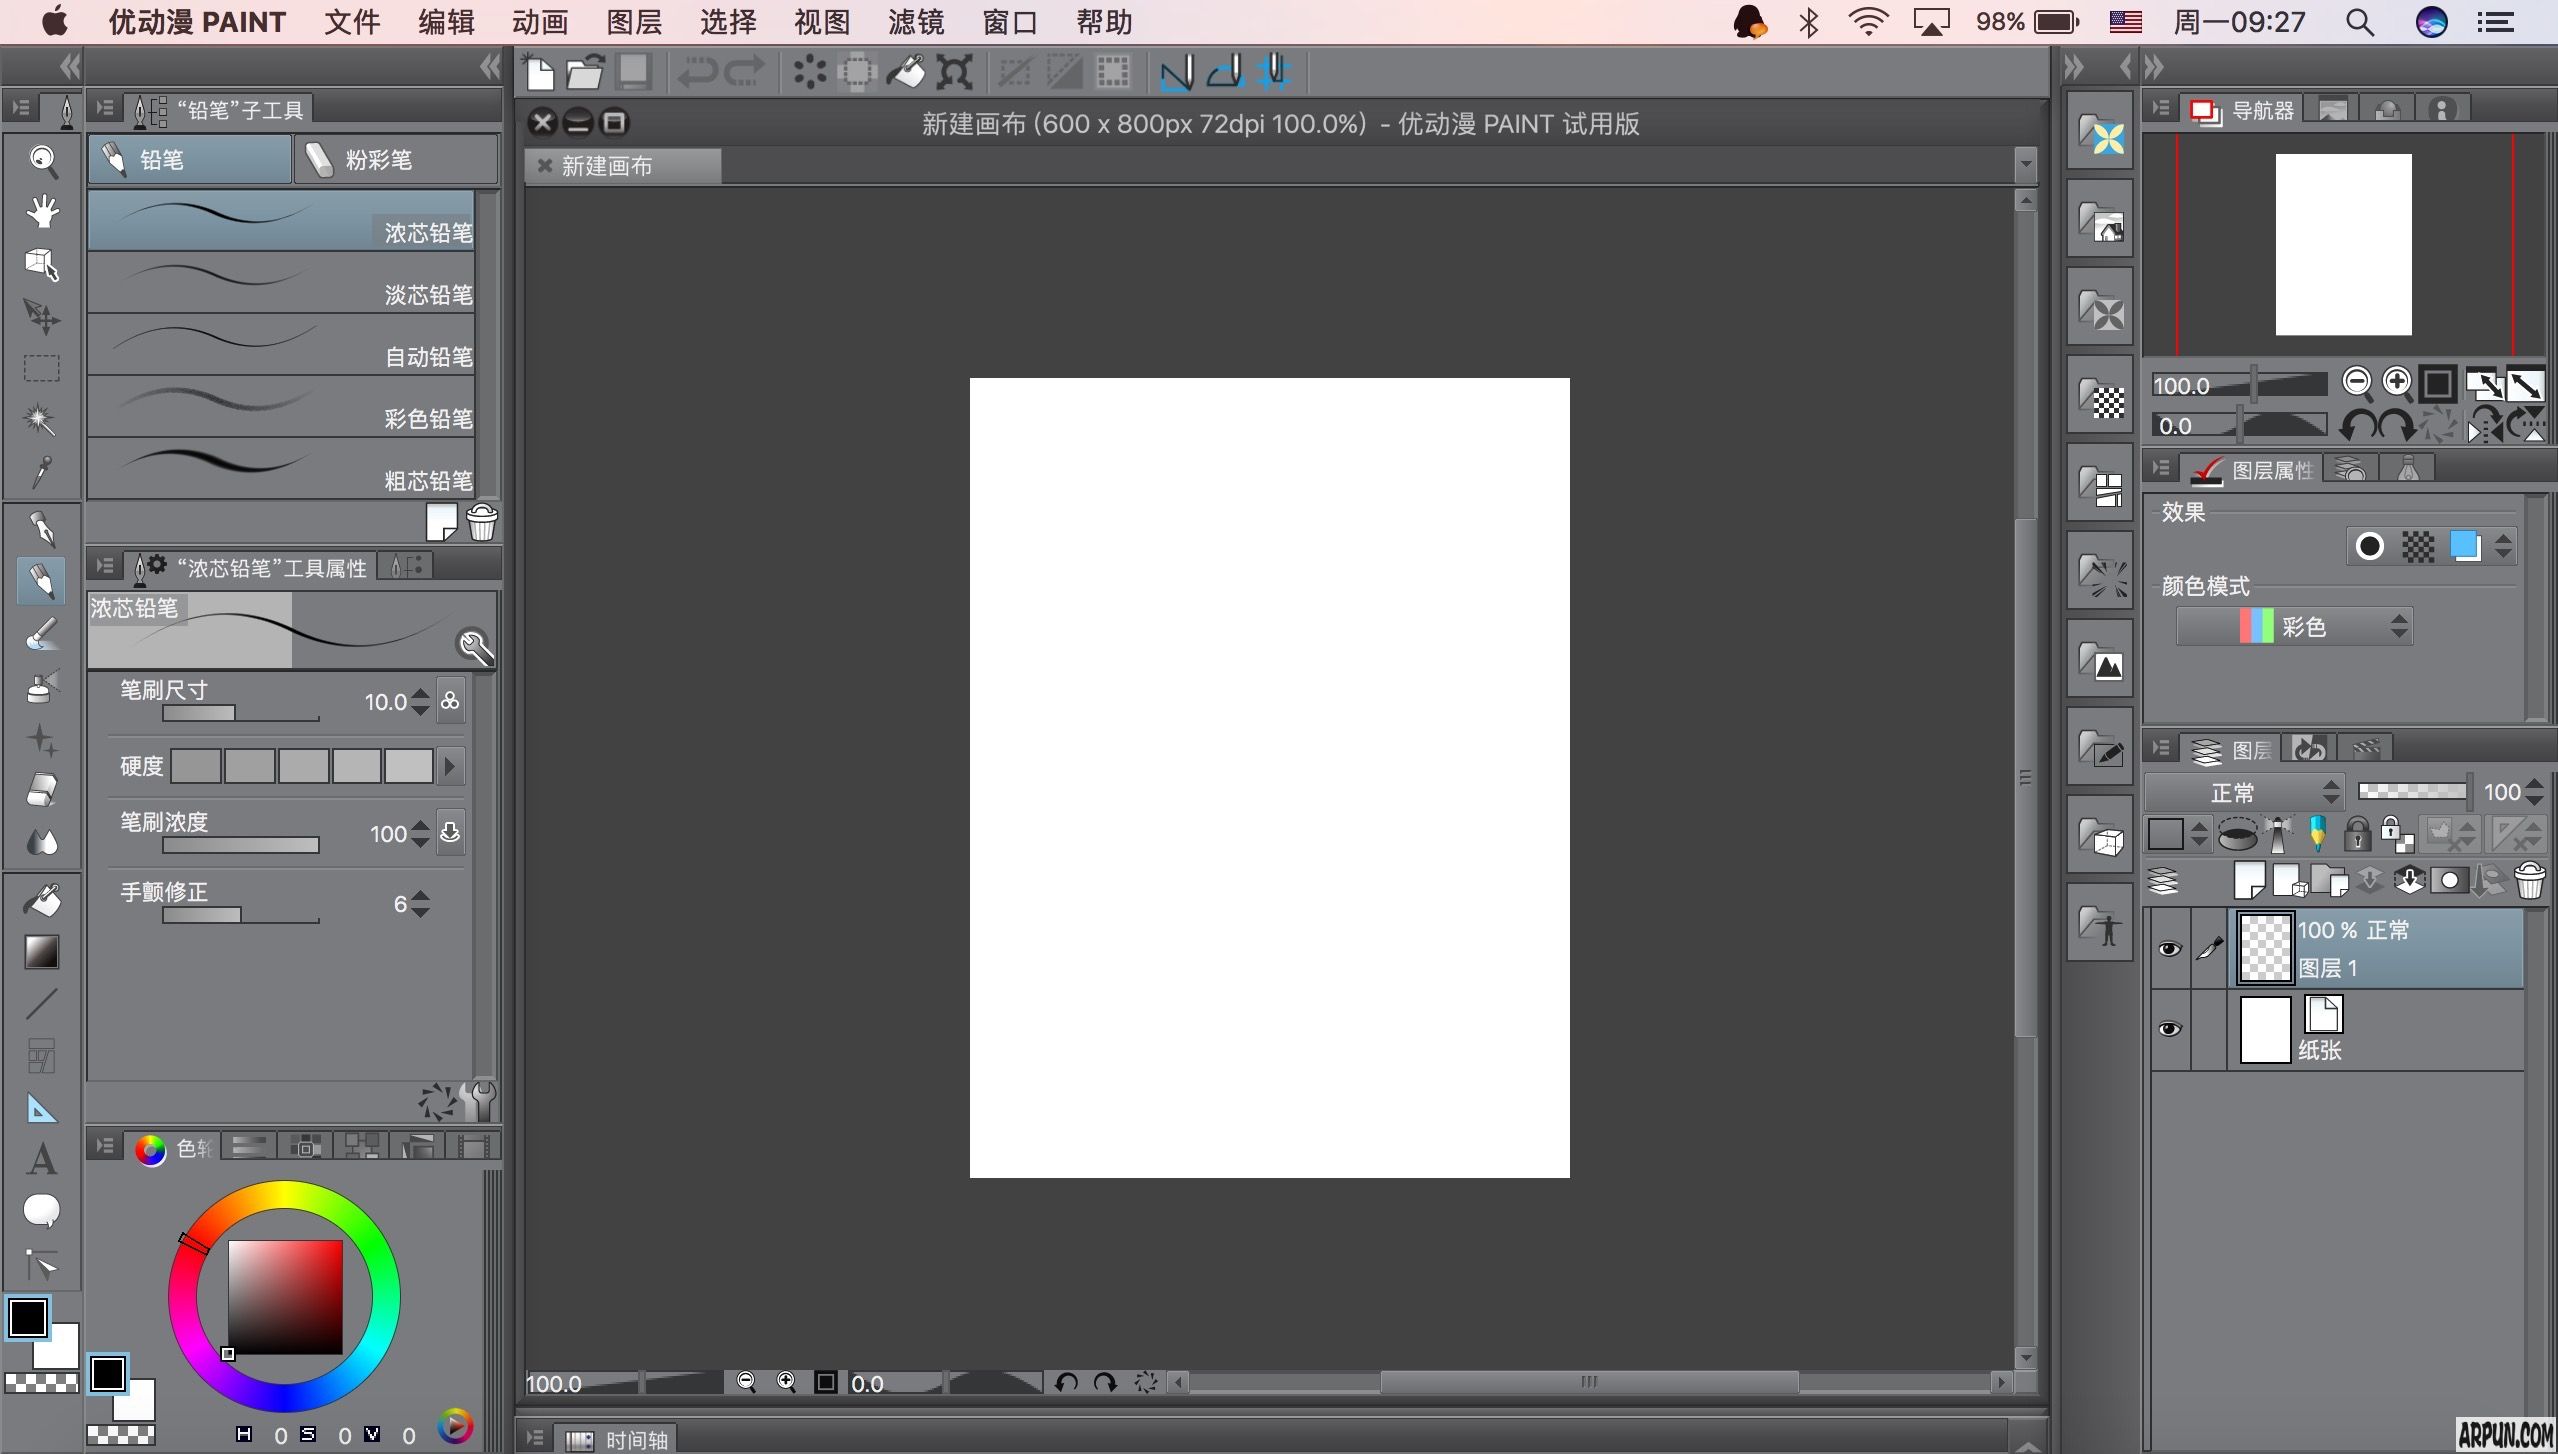Select the new canvas icon in toolbar

[x=540, y=71]
